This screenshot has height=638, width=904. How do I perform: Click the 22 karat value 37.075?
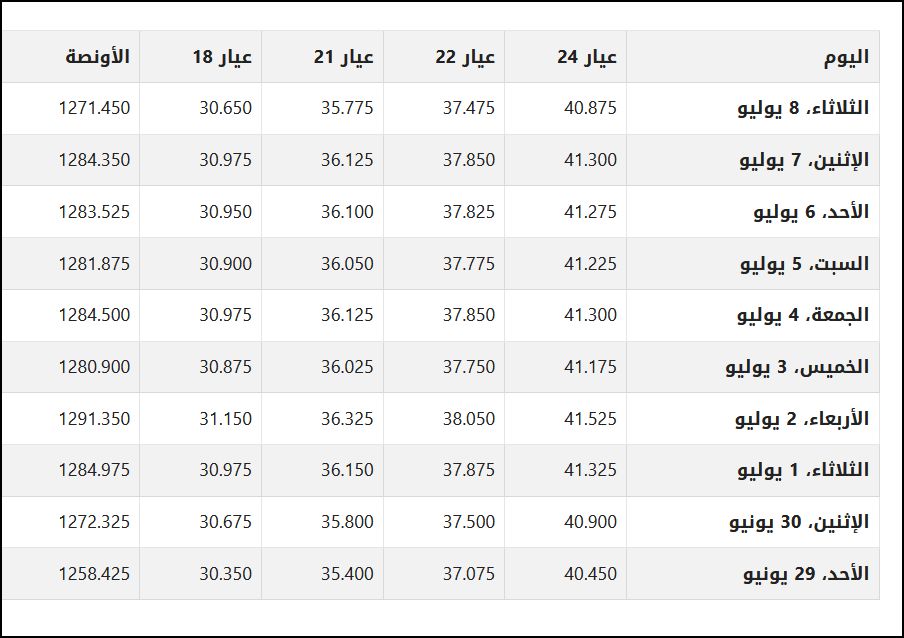click(469, 573)
